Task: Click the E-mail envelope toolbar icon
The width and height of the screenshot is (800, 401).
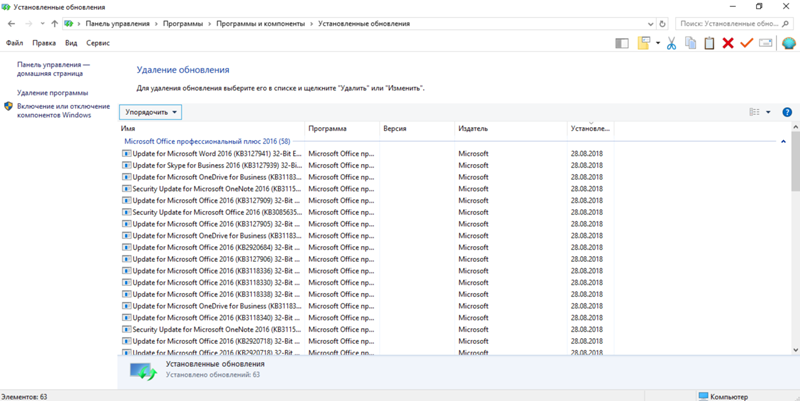Action: [765, 43]
